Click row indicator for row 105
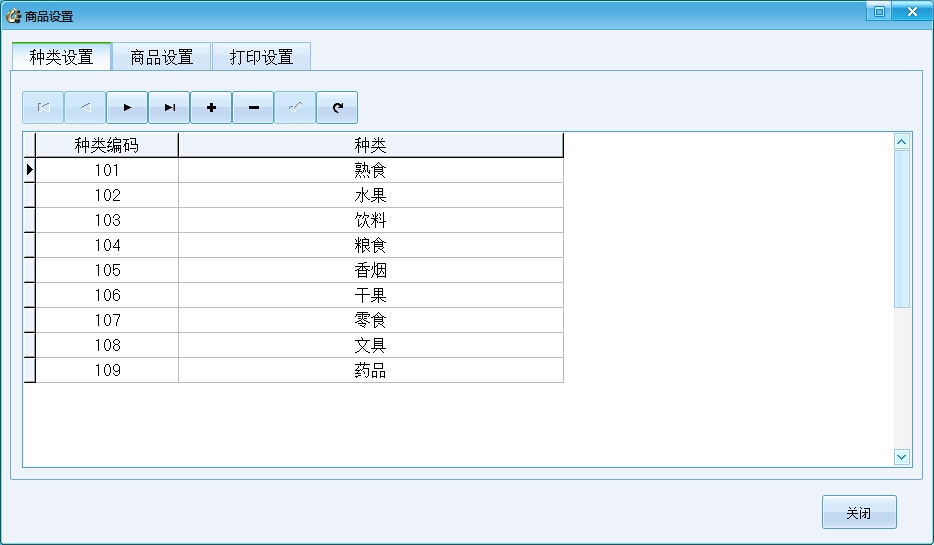The image size is (934, 545). [29, 270]
